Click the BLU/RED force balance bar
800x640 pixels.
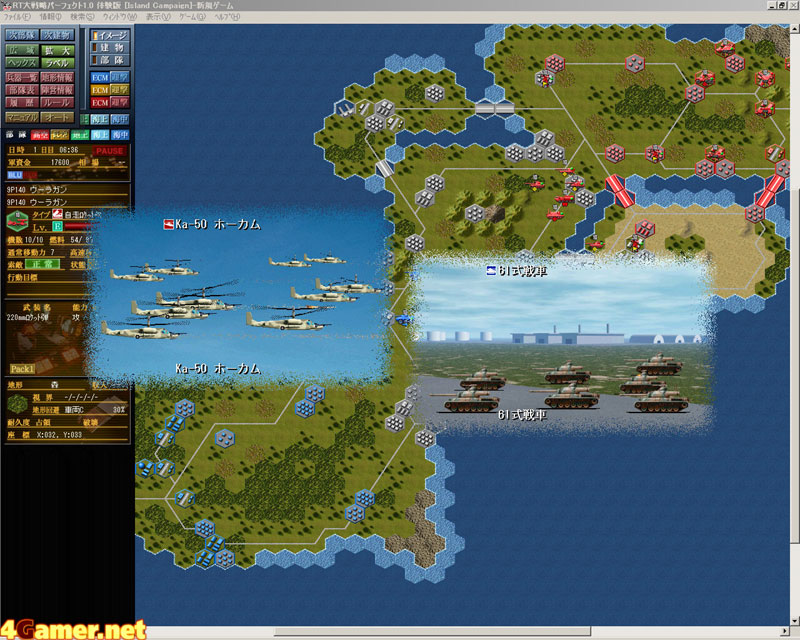point(22,175)
